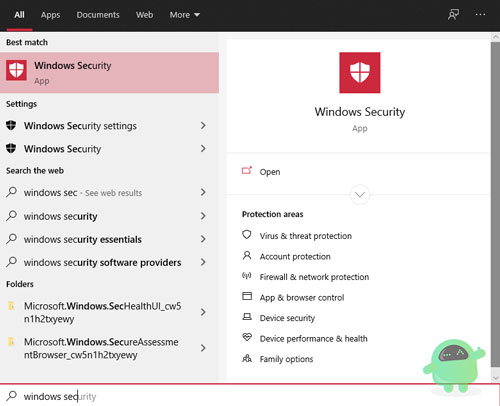Expand arrow for the SecHealthUI folder result
500x406 pixels.
(203, 312)
